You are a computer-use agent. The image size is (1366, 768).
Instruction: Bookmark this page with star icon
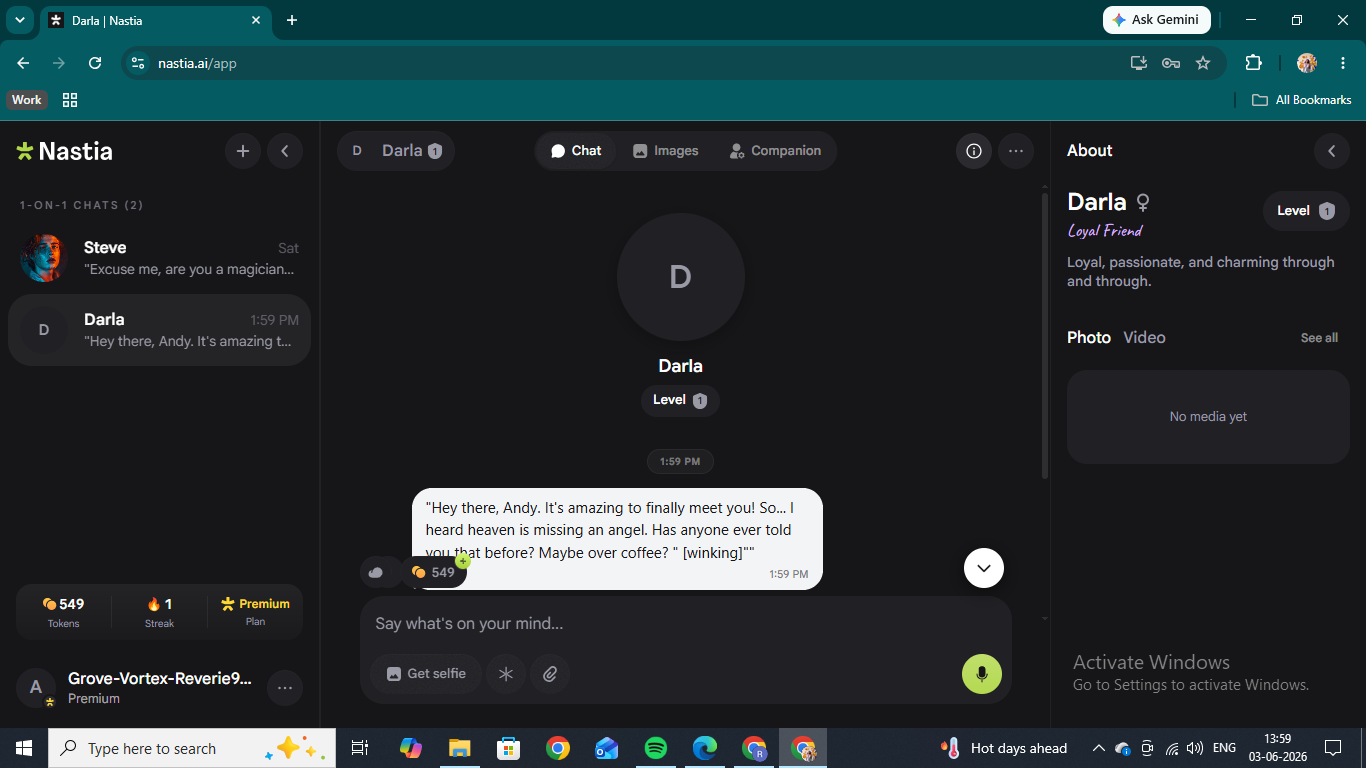(x=1203, y=63)
